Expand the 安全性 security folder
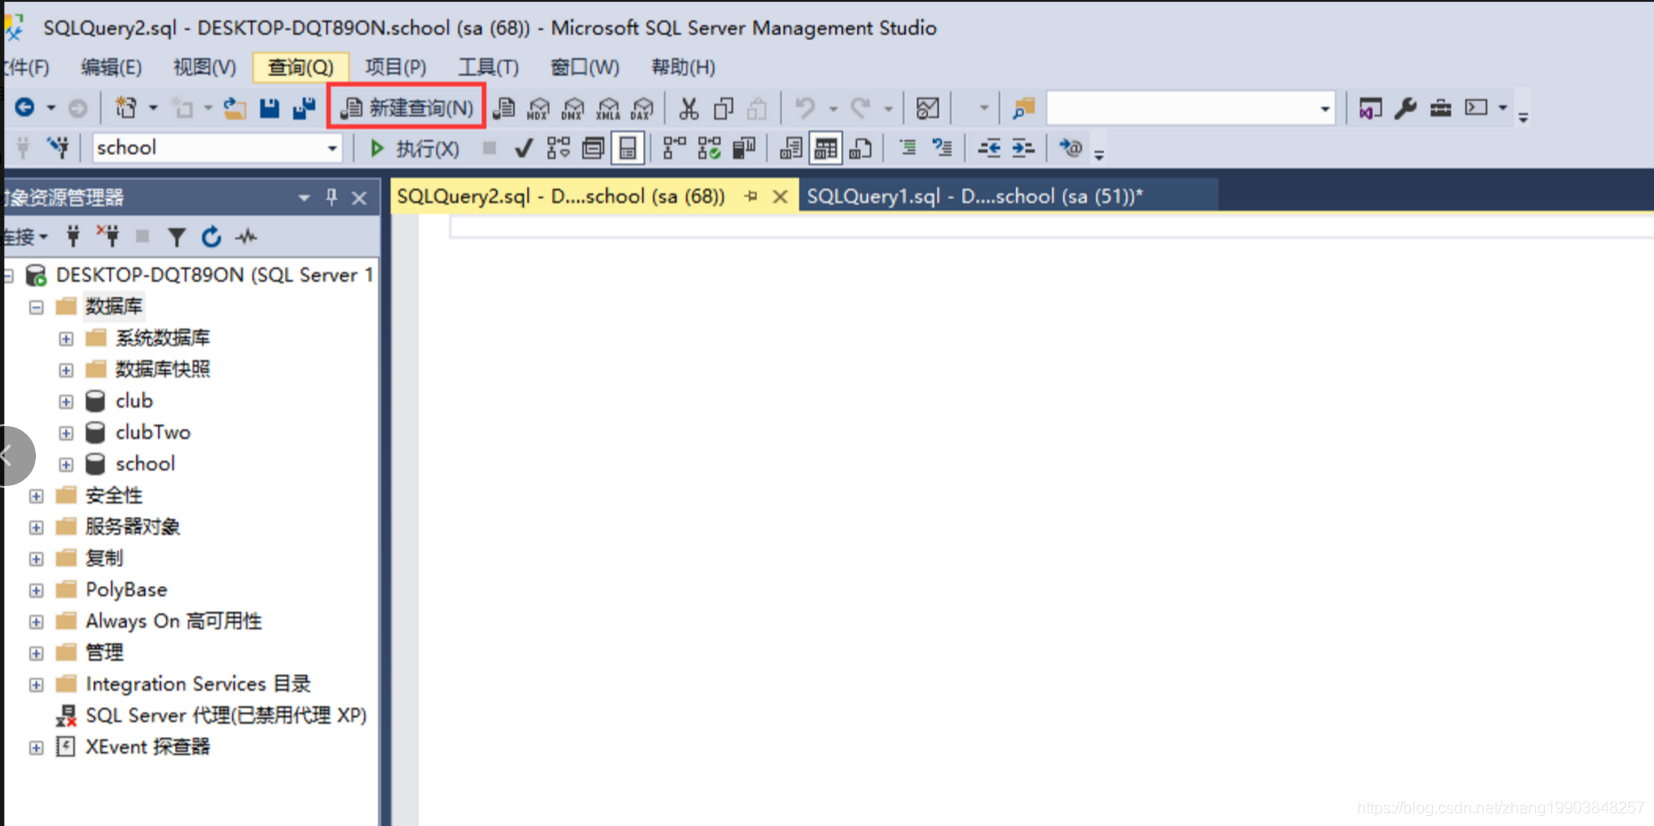Screen dimensions: 1654x826 pyautogui.click(x=36, y=496)
